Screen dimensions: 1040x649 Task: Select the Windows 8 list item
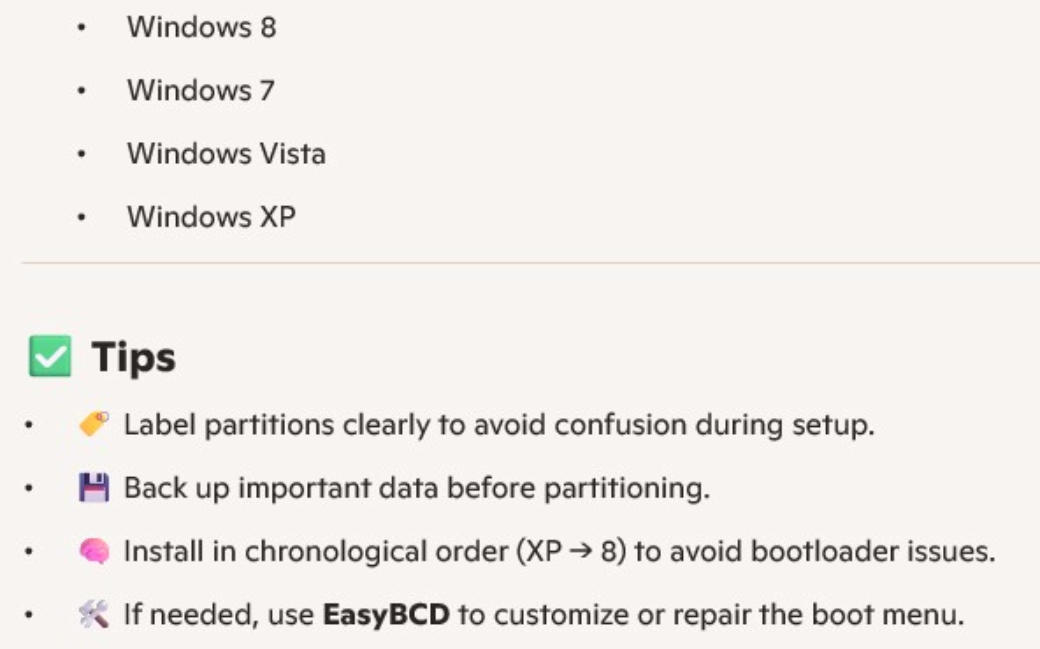tap(201, 27)
